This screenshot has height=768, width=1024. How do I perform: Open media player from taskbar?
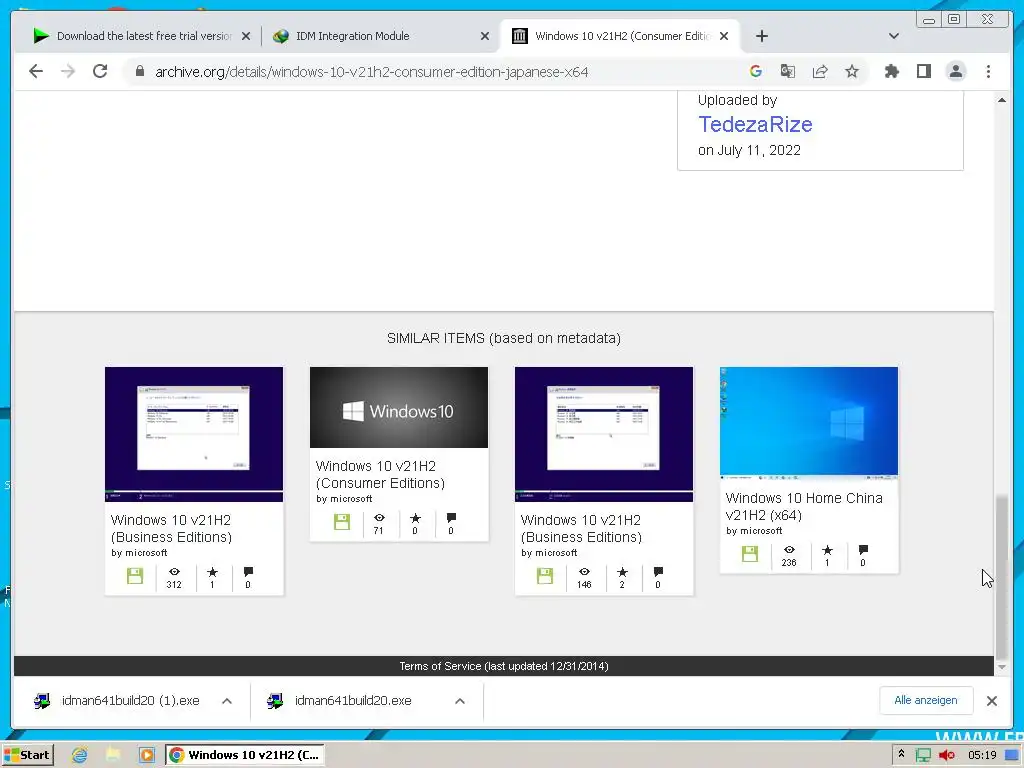(147, 755)
